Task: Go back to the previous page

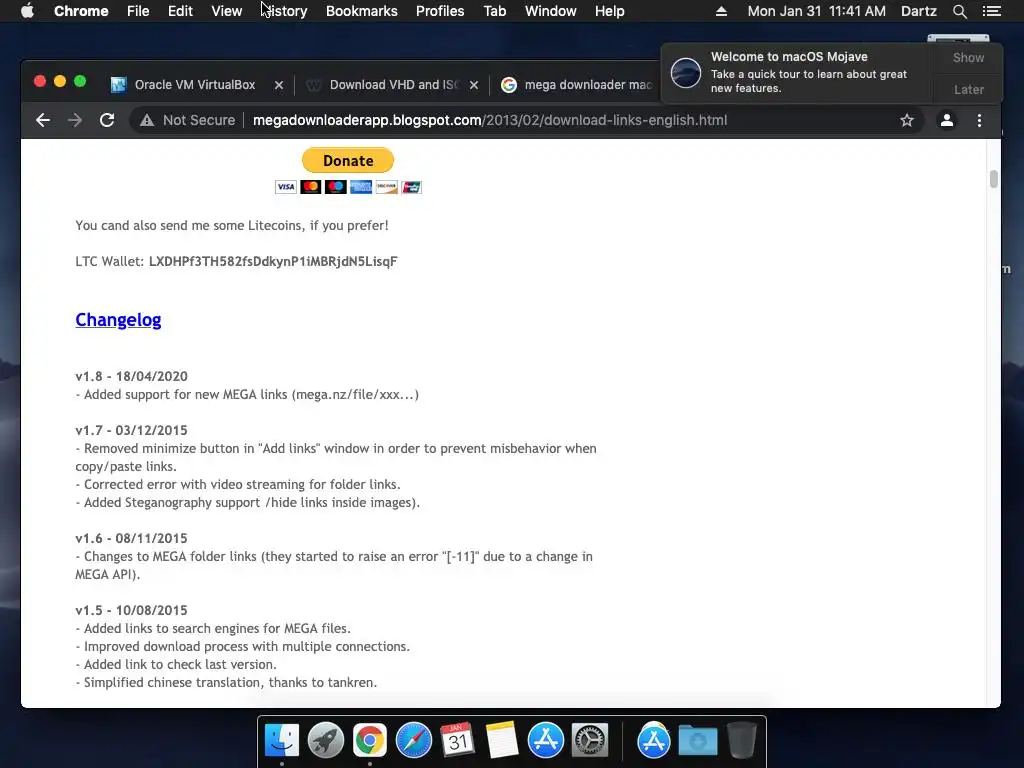Action: (43, 120)
